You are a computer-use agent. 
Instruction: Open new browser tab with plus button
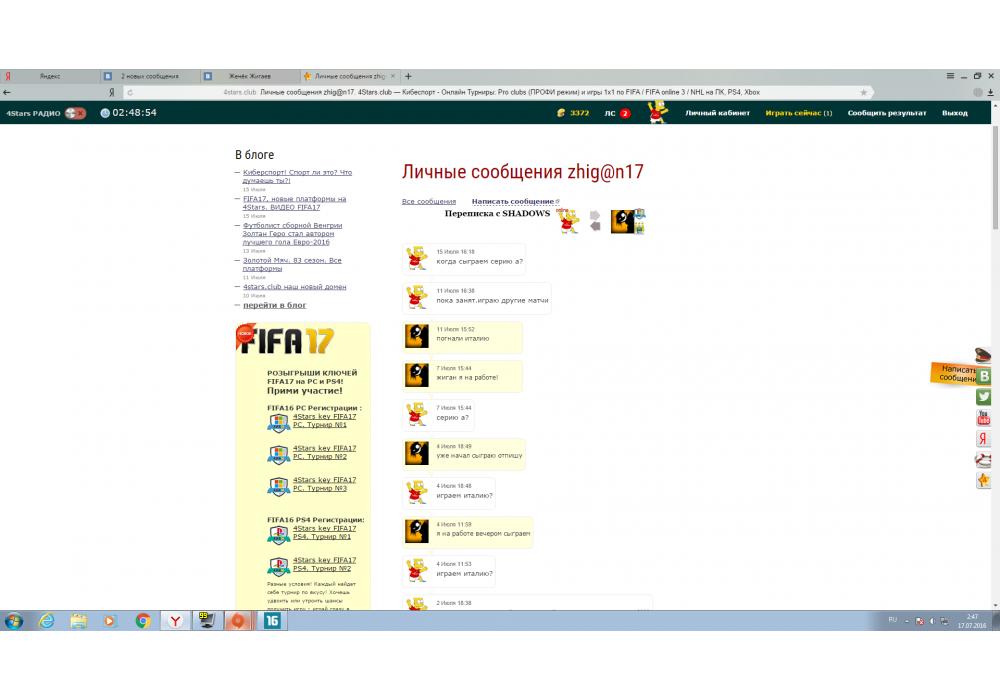pyautogui.click(x=408, y=76)
